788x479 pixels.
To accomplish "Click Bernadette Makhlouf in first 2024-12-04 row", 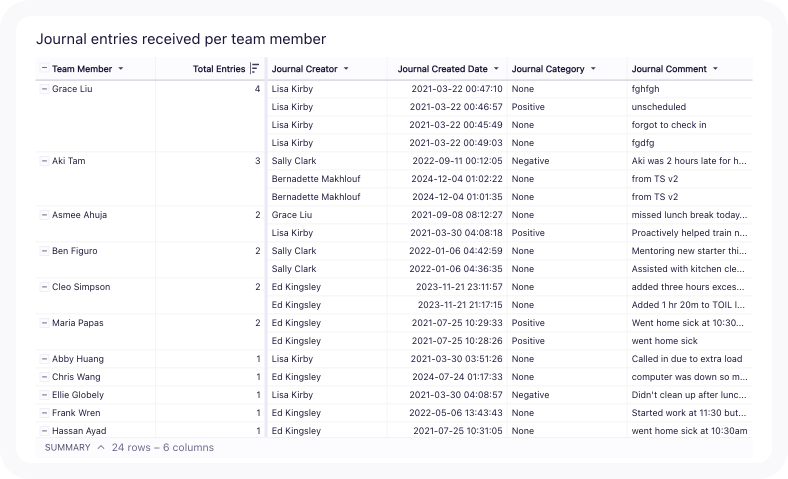I will click(316, 179).
